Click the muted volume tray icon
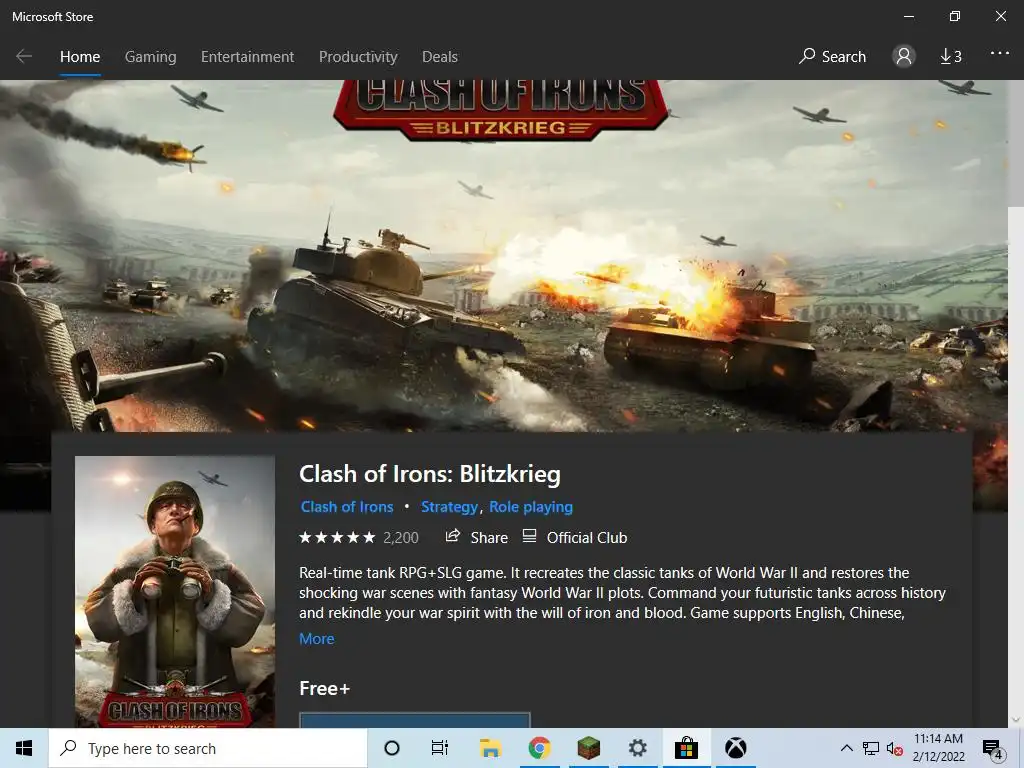1024x768 pixels. [x=895, y=748]
